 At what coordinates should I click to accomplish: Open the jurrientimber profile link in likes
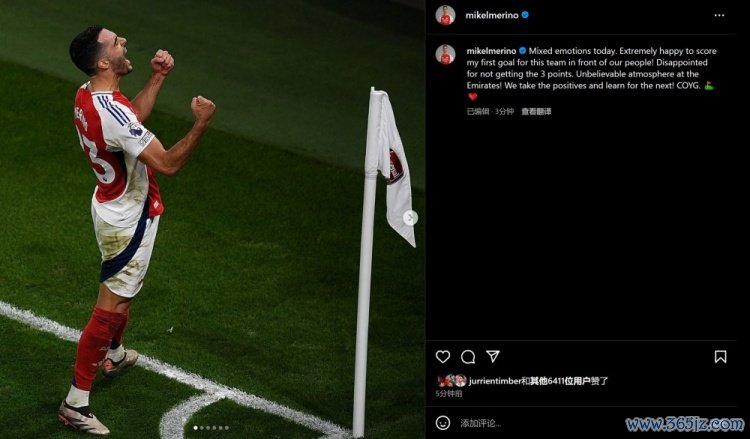(x=495, y=381)
